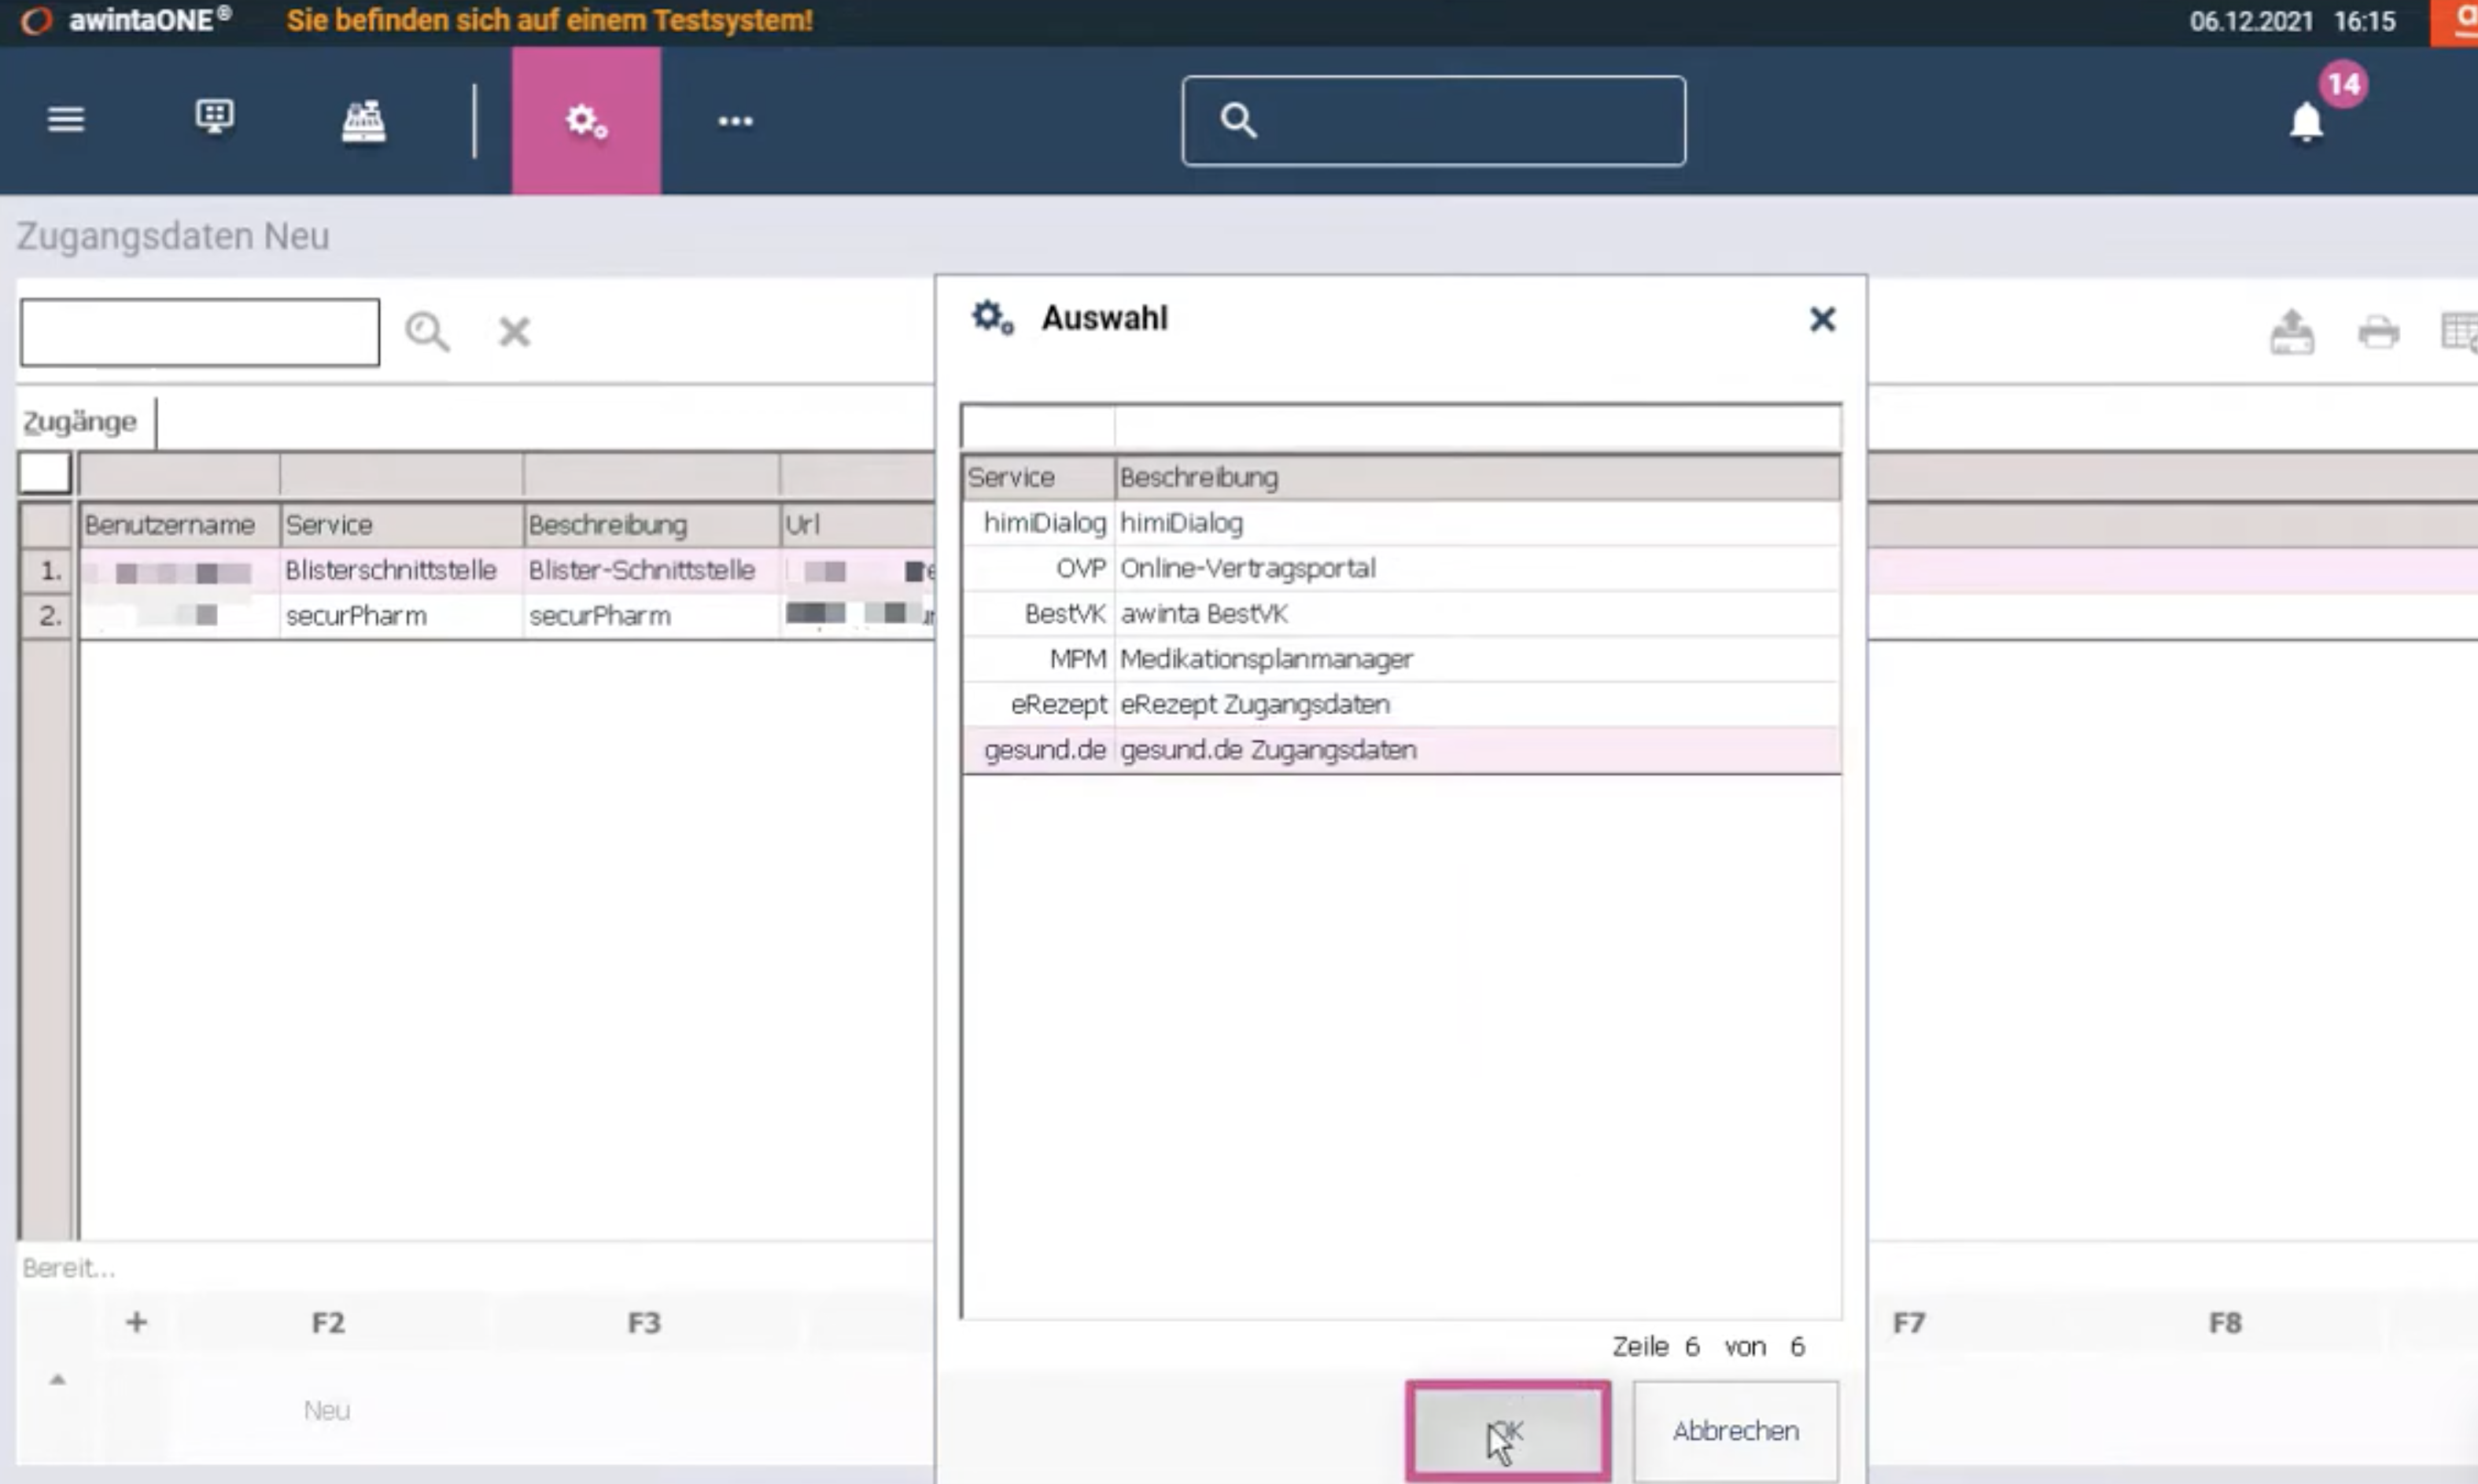The width and height of the screenshot is (2478, 1484).
Task: Select the eRezept Zugangsdaten row
Action: point(1400,705)
